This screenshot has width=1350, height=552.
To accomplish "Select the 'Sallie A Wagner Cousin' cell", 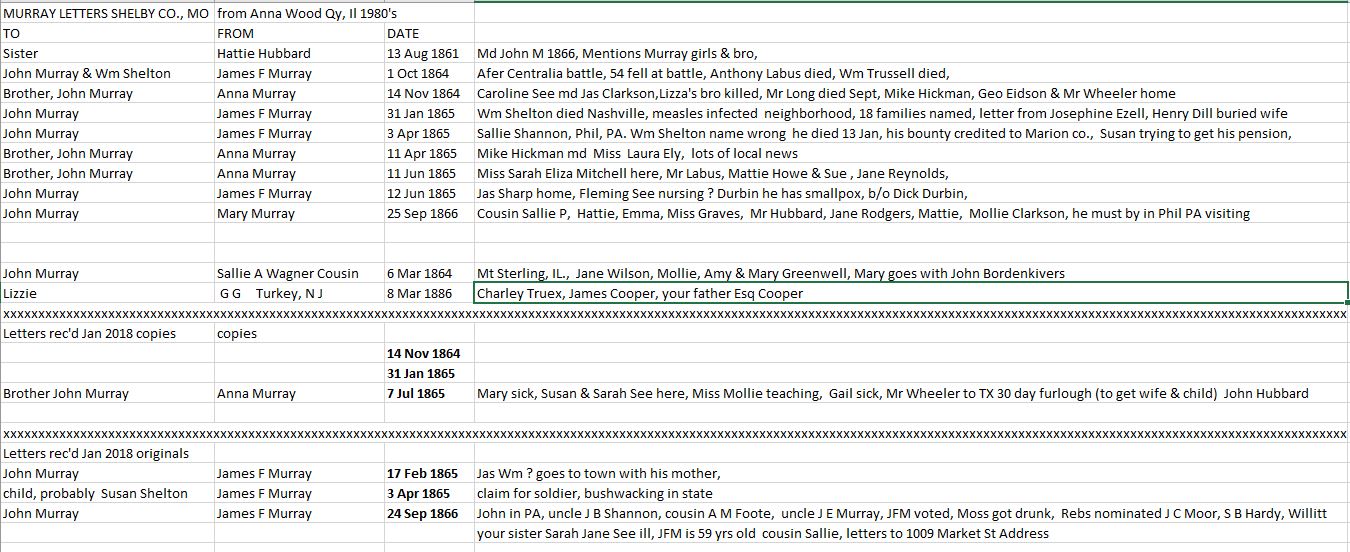I will [x=298, y=274].
